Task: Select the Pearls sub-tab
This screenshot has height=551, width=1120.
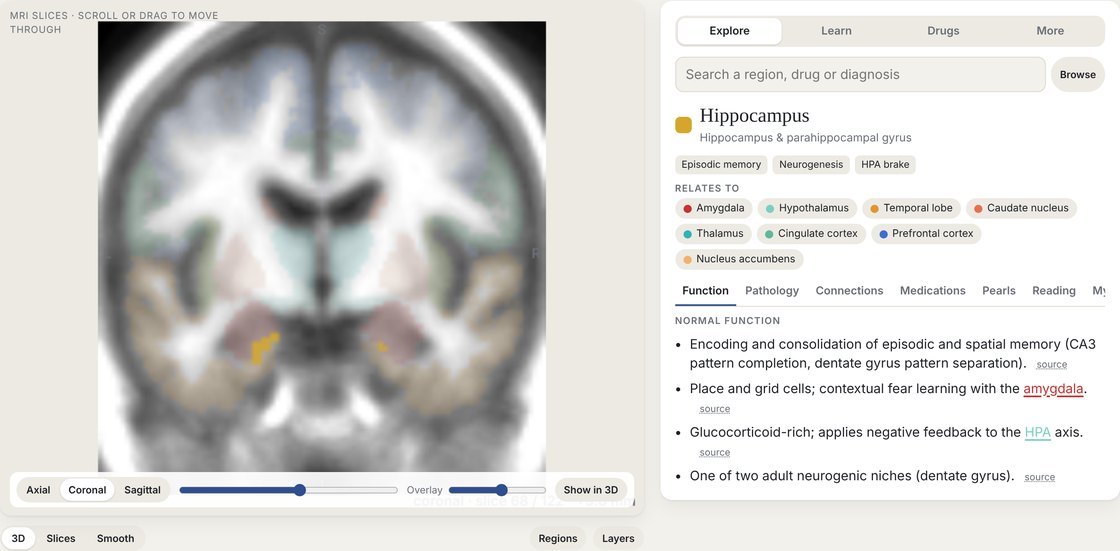Action: (999, 291)
